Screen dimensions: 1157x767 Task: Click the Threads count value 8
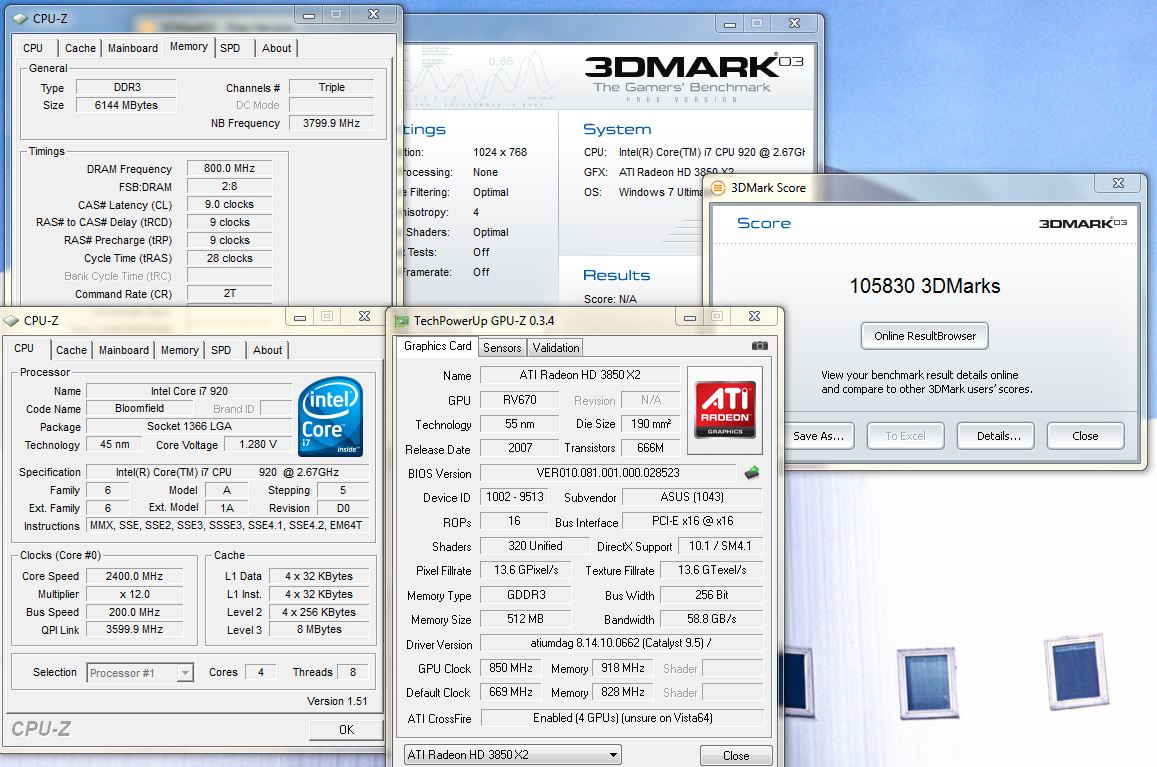point(353,672)
